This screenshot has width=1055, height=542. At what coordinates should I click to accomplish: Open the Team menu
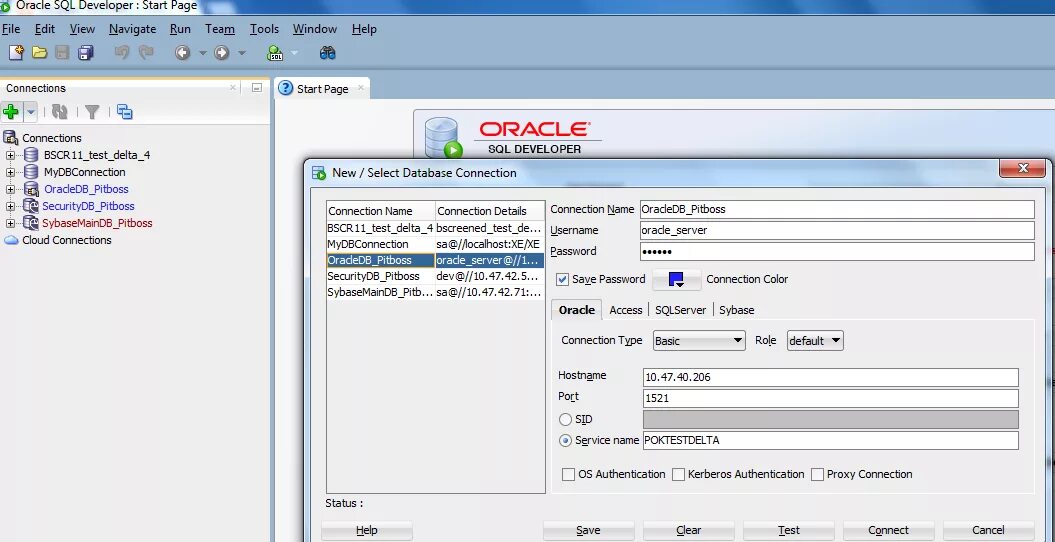click(220, 29)
